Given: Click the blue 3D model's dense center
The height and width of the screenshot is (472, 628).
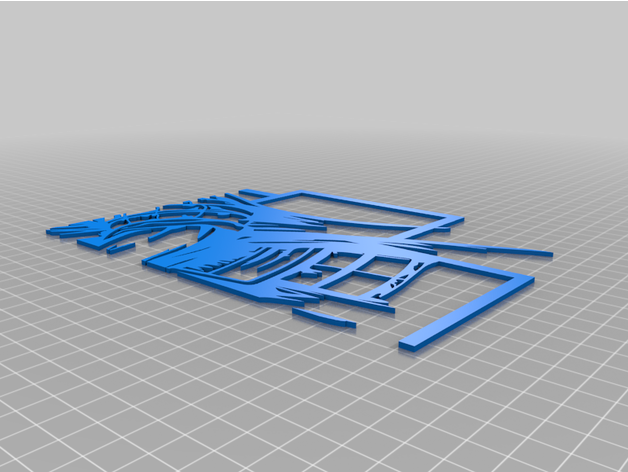Looking at the screenshot, I should pyautogui.click(x=262, y=244).
